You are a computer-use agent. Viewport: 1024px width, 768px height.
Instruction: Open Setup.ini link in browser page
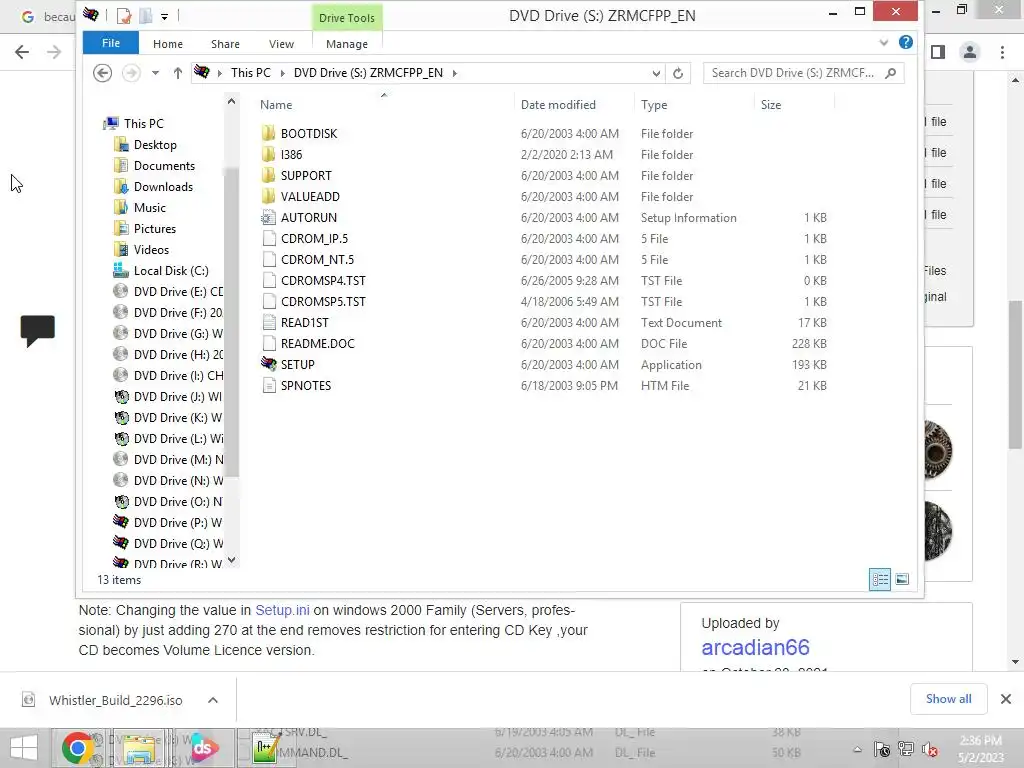[x=282, y=610]
